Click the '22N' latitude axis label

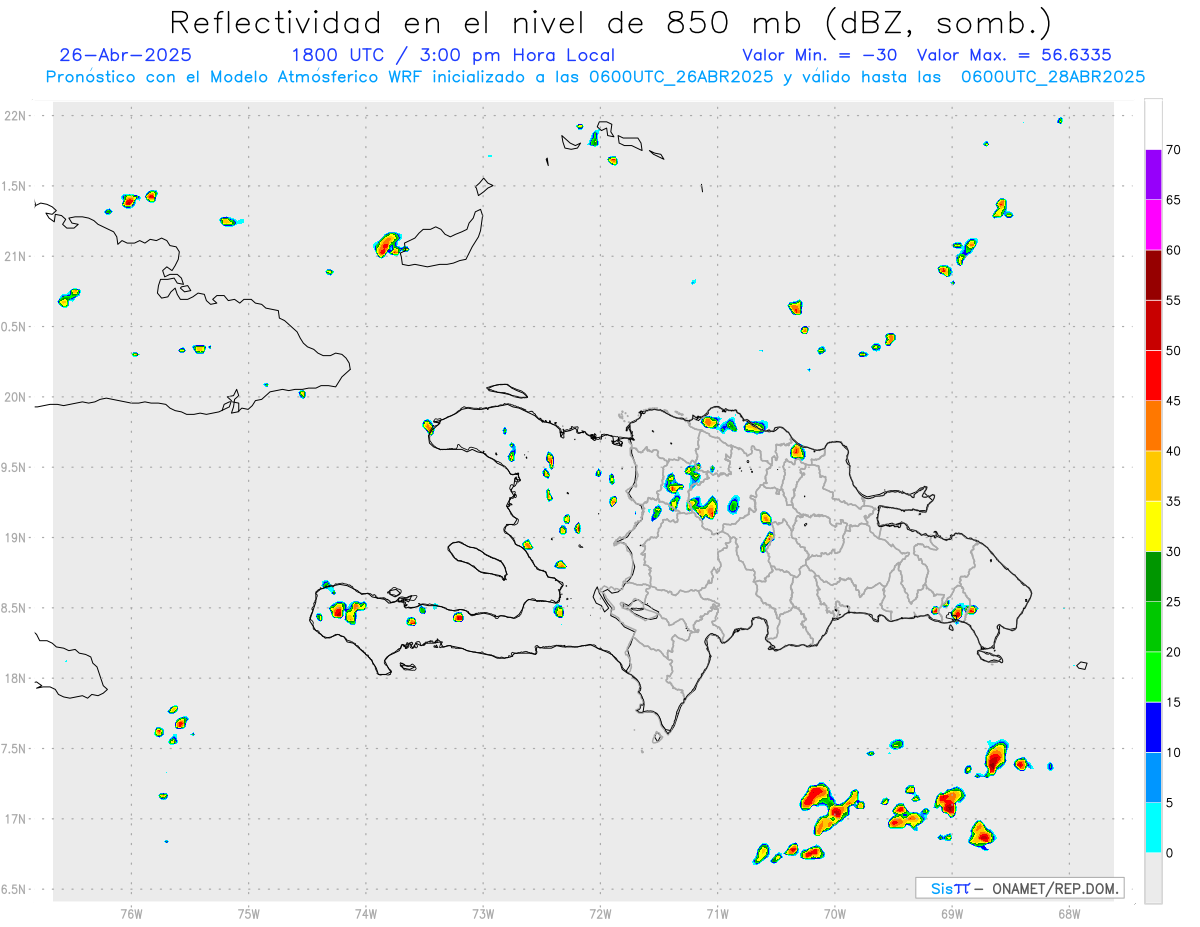tap(17, 116)
